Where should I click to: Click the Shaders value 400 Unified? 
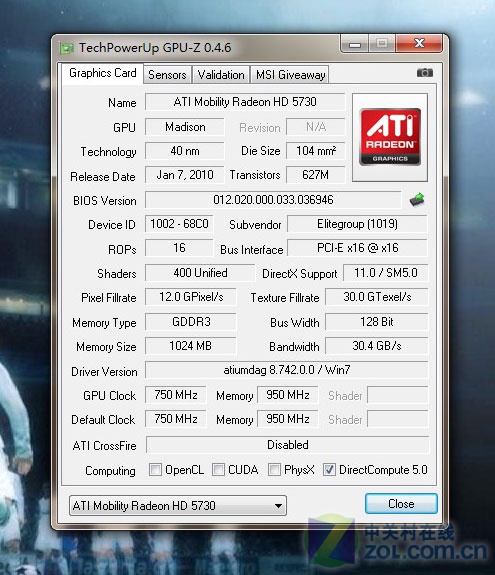click(x=200, y=273)
